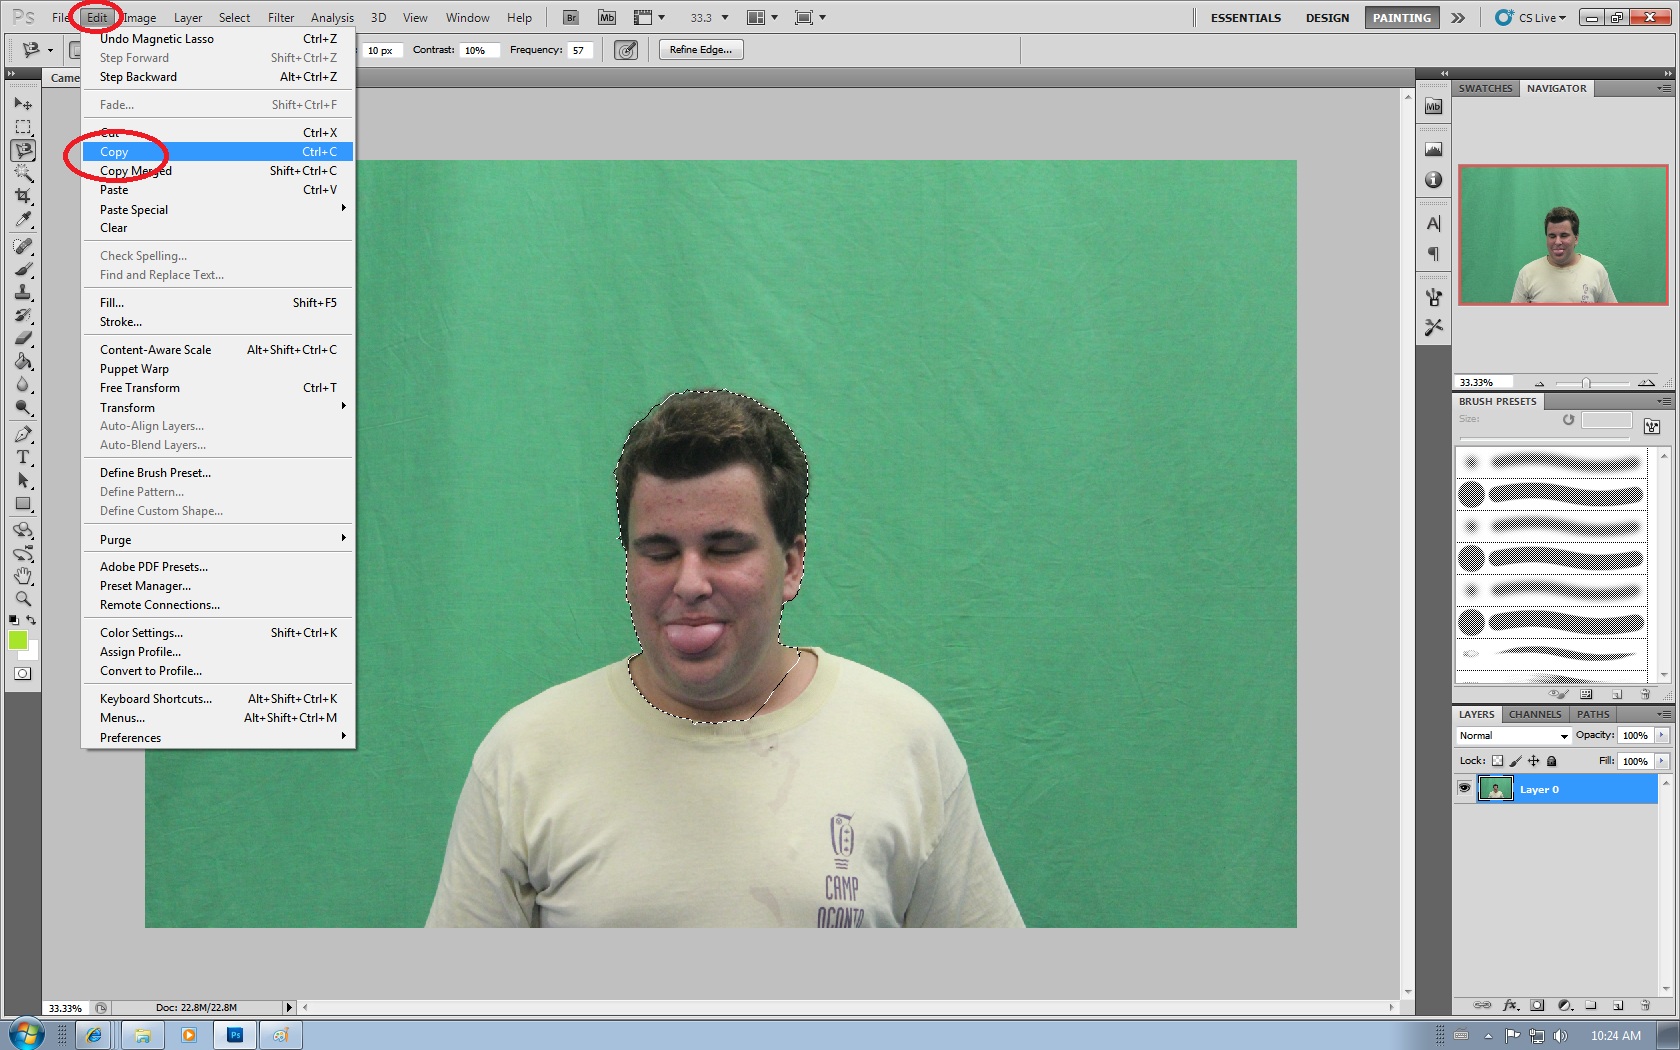Viewport: 1680px width, 1050px height.
Task: Open the Brush Presets panel menu
Action: click(x=1663, y=401)
